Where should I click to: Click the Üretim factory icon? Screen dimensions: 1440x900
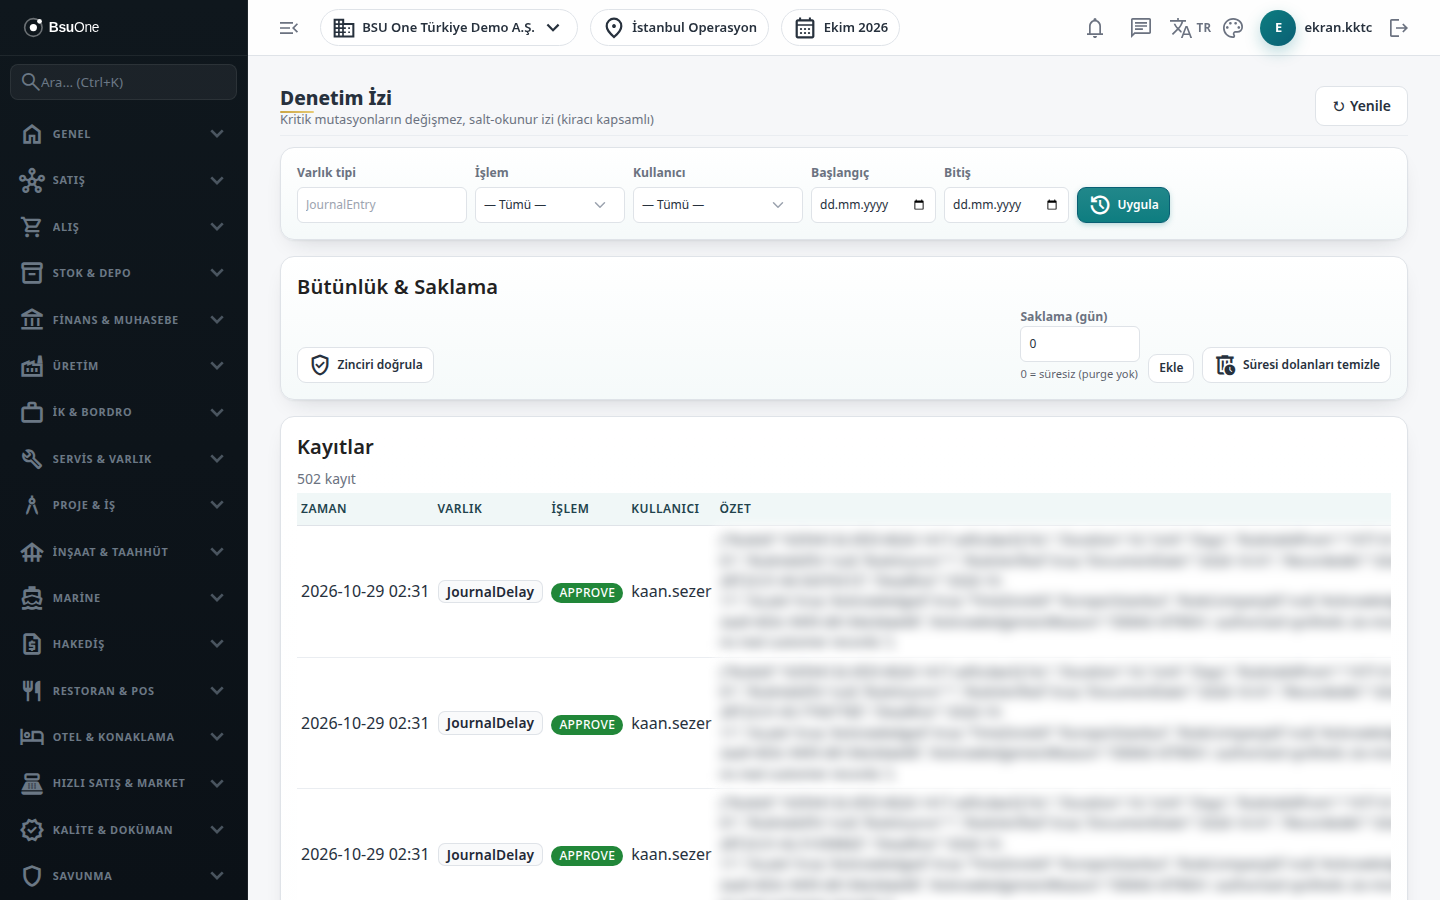click(32, 366)
